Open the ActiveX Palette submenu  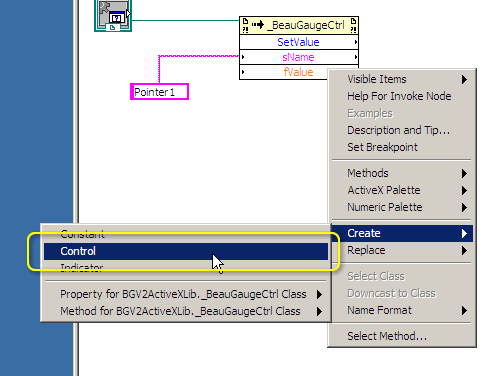coord(402,190)
